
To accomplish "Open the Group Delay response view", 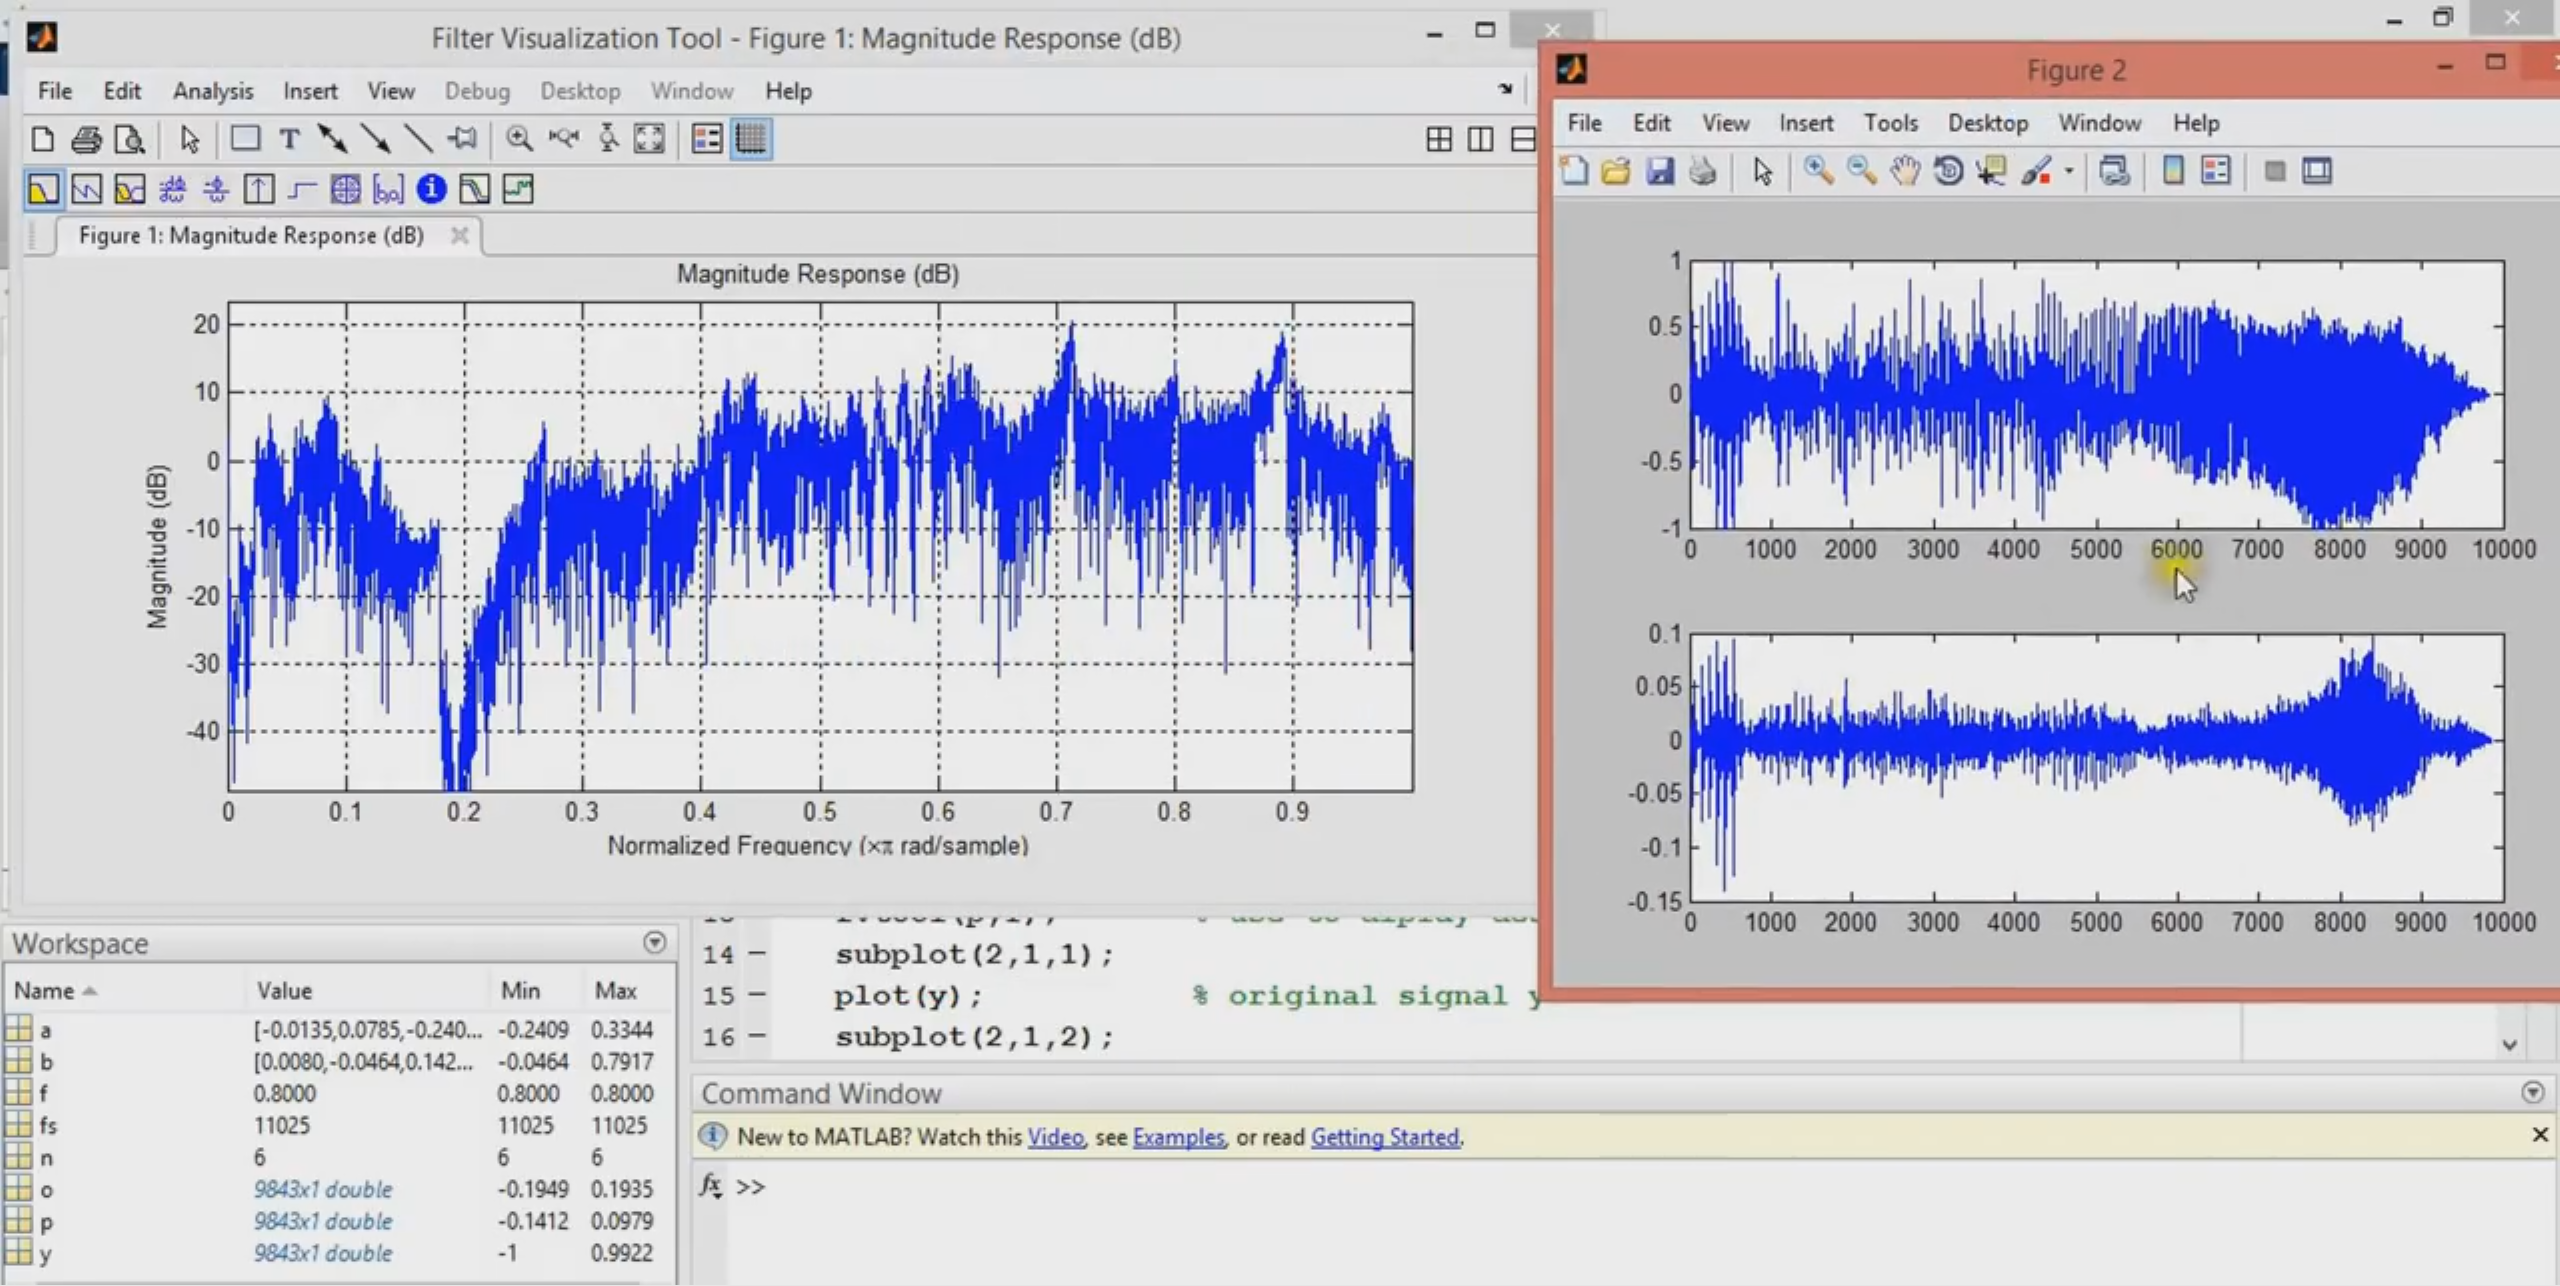I will click(173, 189).
